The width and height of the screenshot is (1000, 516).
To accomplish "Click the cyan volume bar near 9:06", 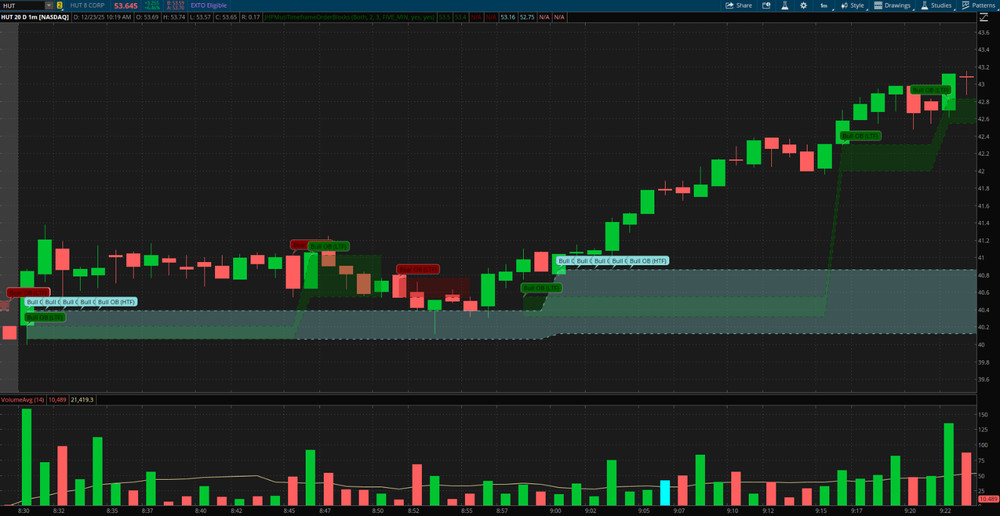I will (665, 492).
